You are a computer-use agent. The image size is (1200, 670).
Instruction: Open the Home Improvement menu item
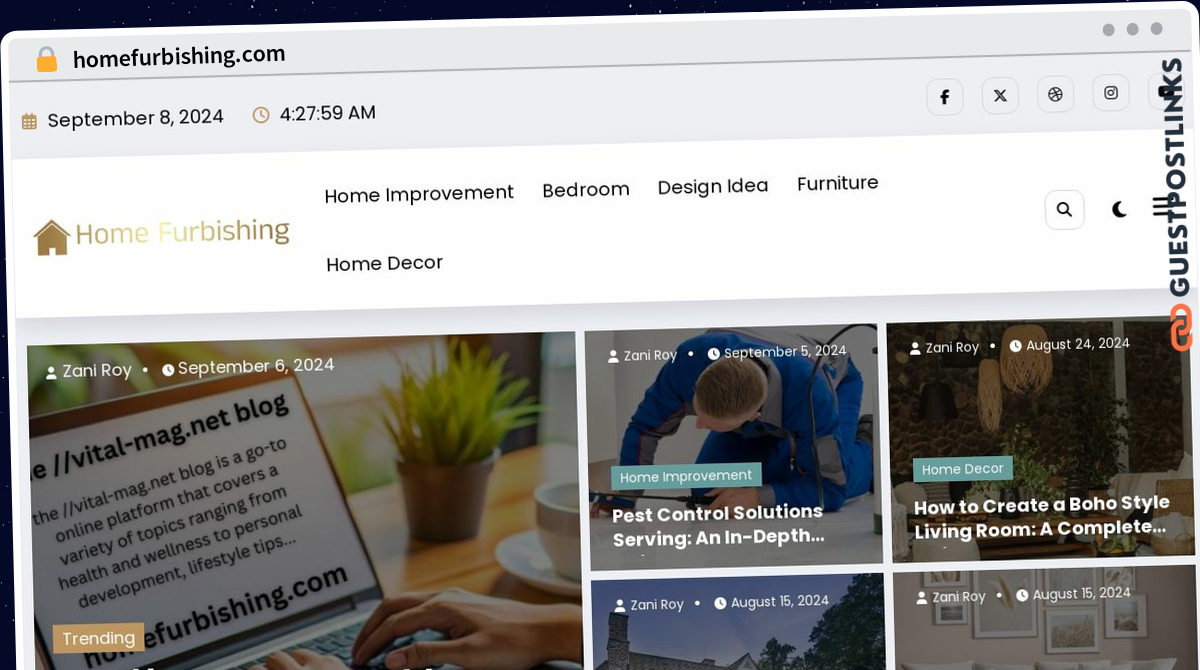[419, 193]
